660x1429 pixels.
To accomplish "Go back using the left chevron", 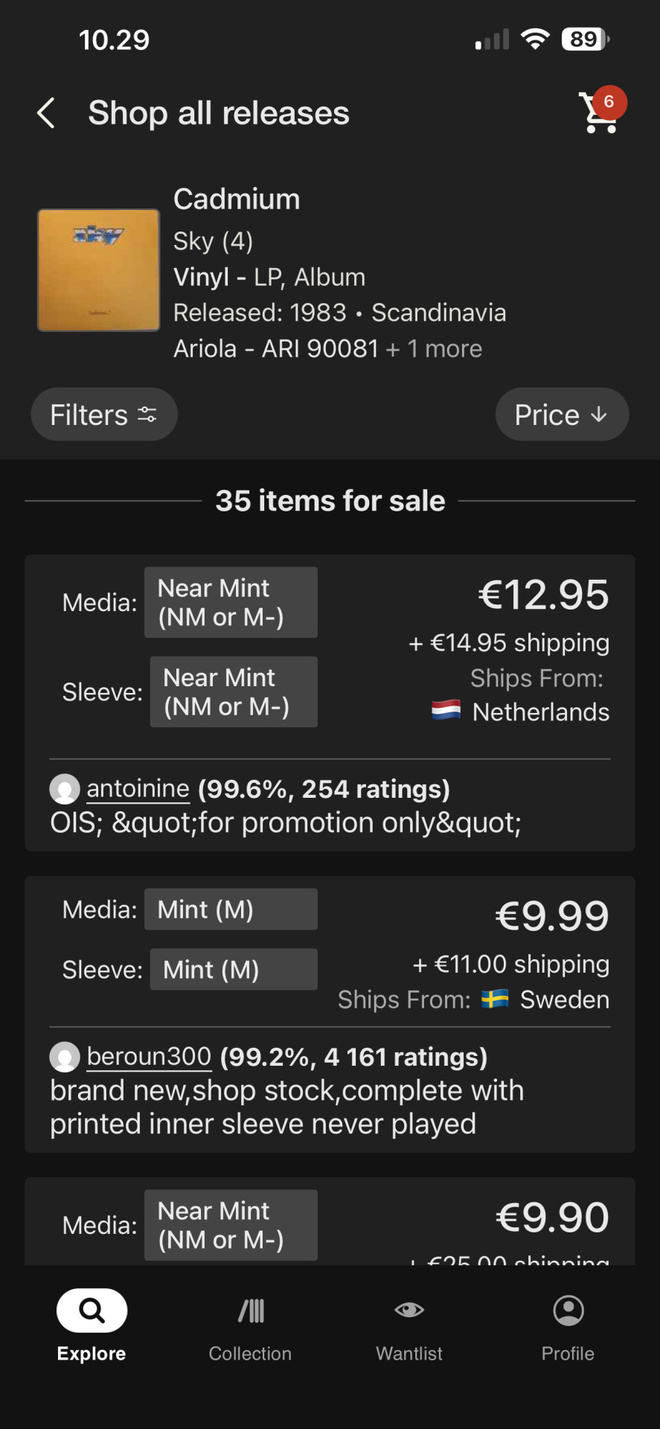I will (46, 113).
